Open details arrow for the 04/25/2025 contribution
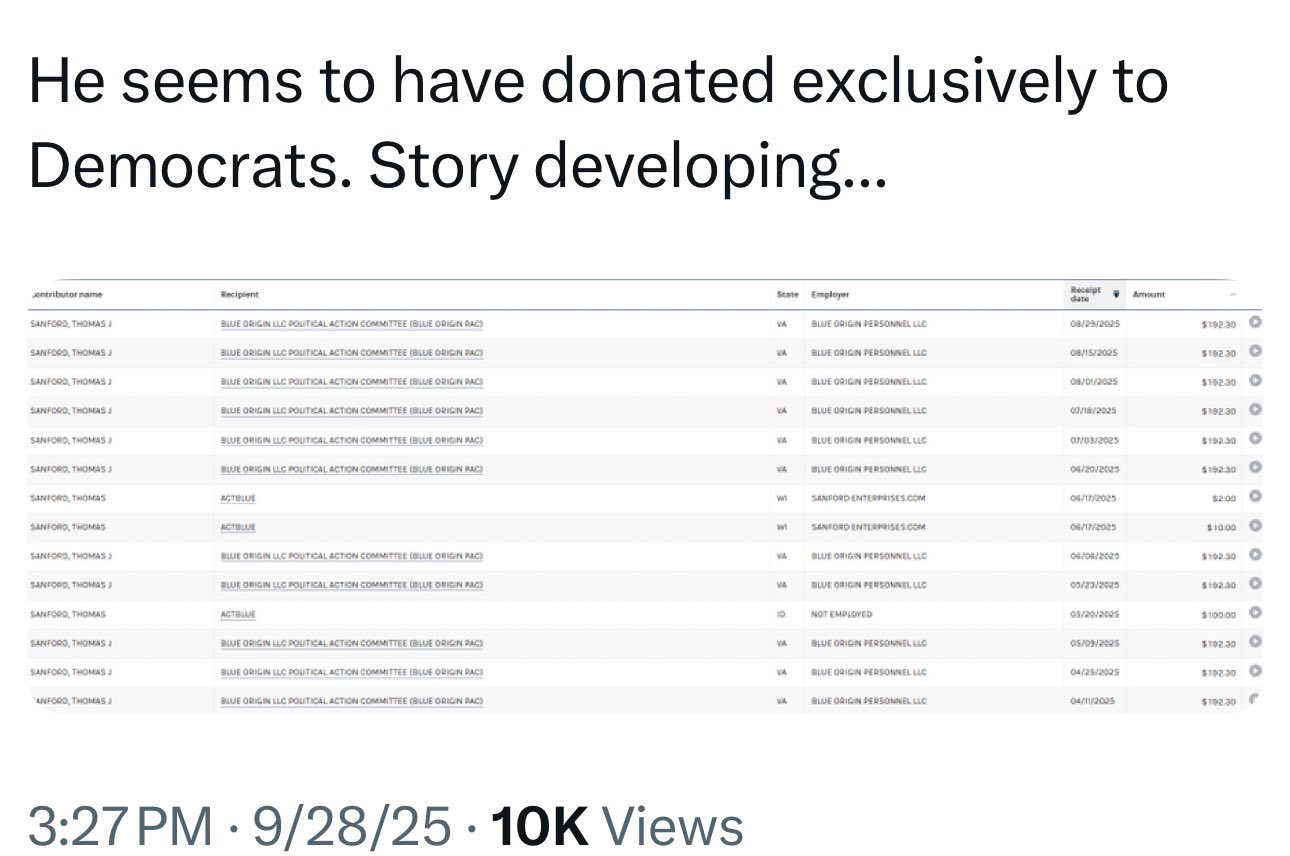This screenshot has height=856, width=1290. pos(1256,671)
